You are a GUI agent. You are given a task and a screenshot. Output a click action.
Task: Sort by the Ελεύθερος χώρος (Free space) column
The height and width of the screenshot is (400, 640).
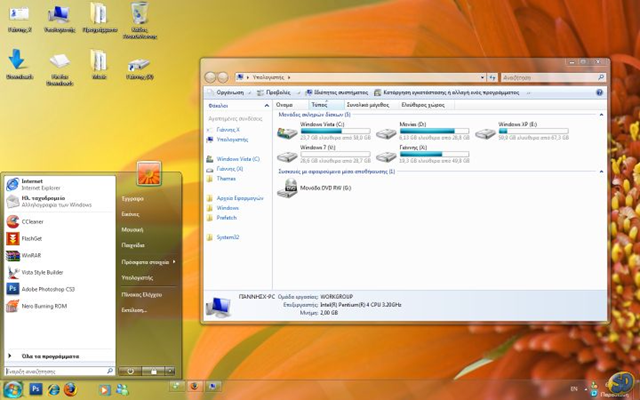tap(427, 105)
